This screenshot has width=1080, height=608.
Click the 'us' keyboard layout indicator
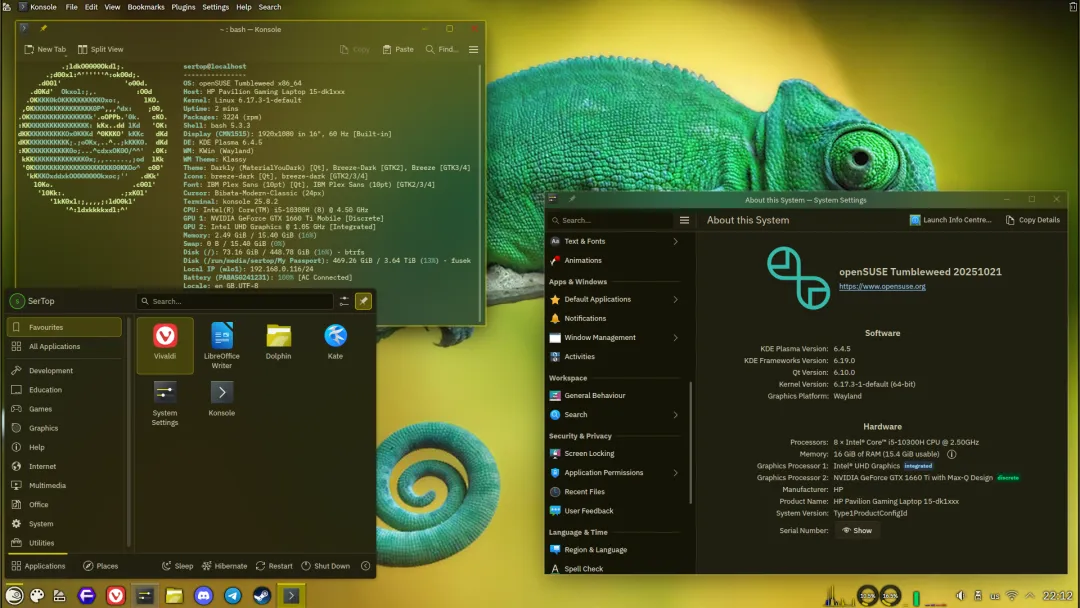tap(995, 596)
